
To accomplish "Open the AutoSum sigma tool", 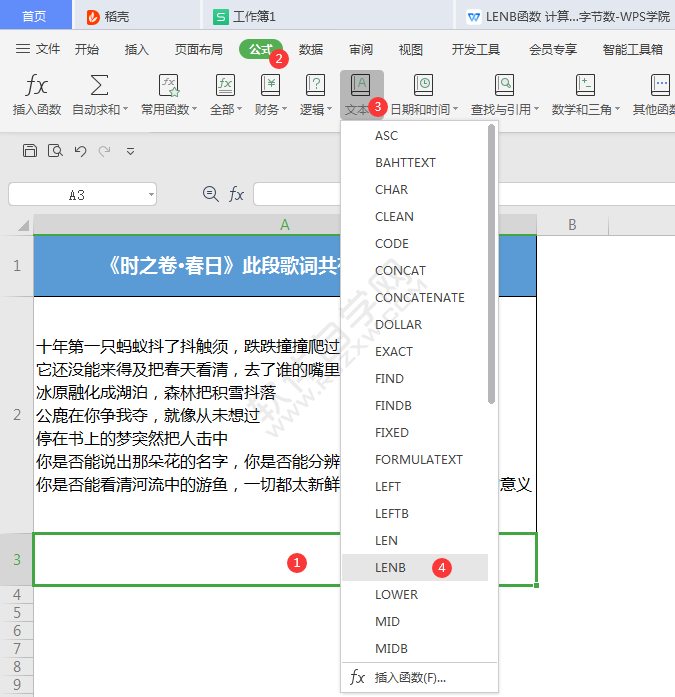I will [x=100, y=85].
